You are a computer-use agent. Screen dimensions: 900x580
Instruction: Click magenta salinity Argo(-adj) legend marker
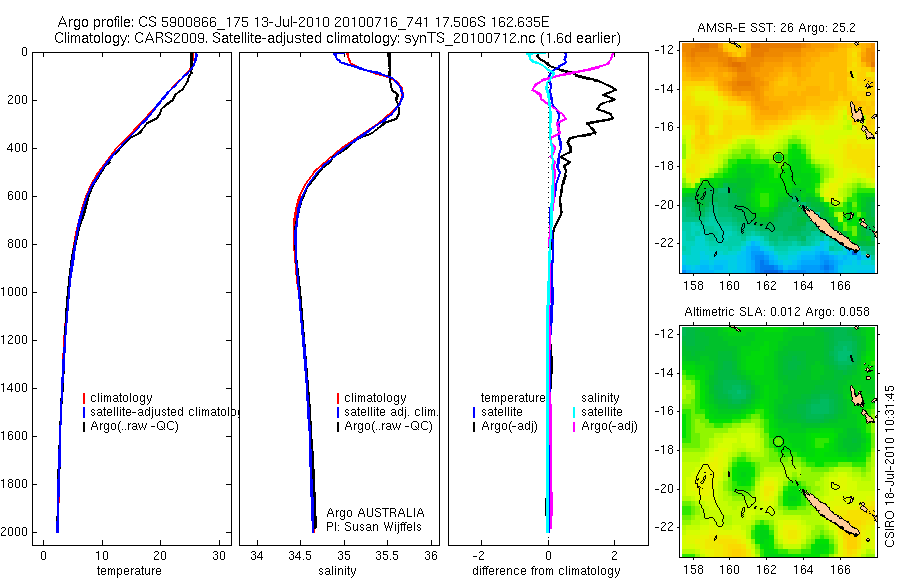[x=574, y=426]
